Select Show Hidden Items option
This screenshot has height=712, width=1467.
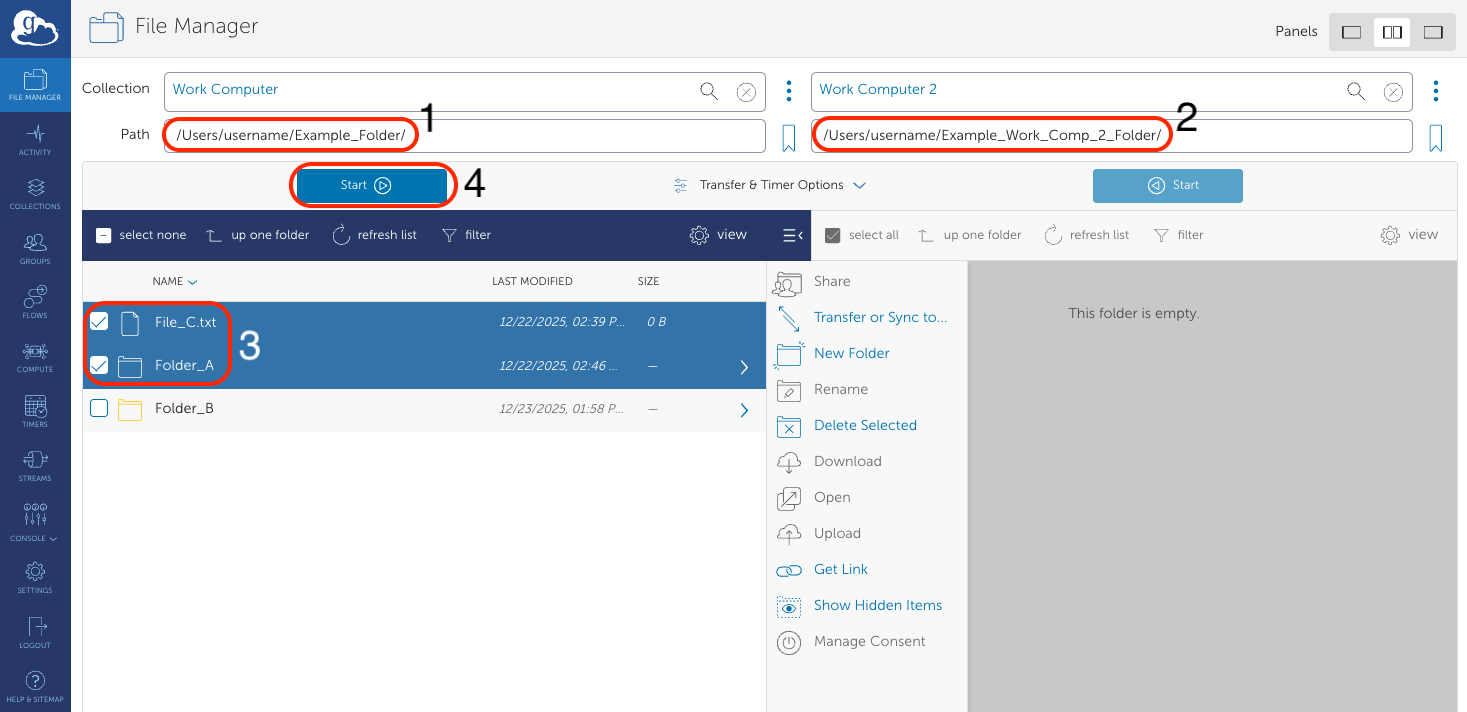(x=877, y=605)
